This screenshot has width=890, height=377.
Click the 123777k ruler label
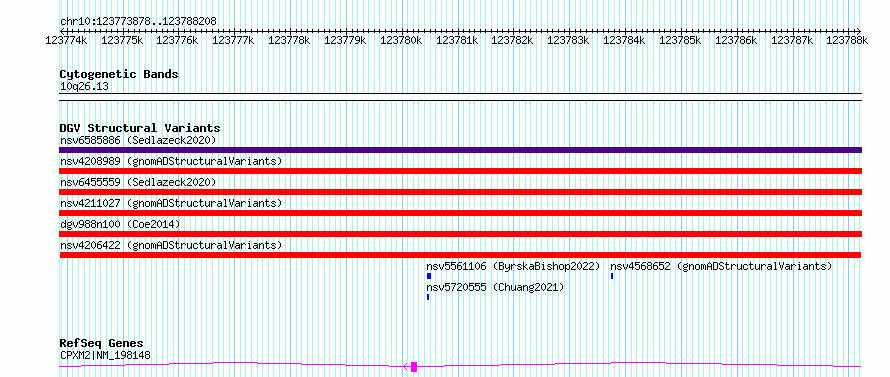(x=233, y=40)
